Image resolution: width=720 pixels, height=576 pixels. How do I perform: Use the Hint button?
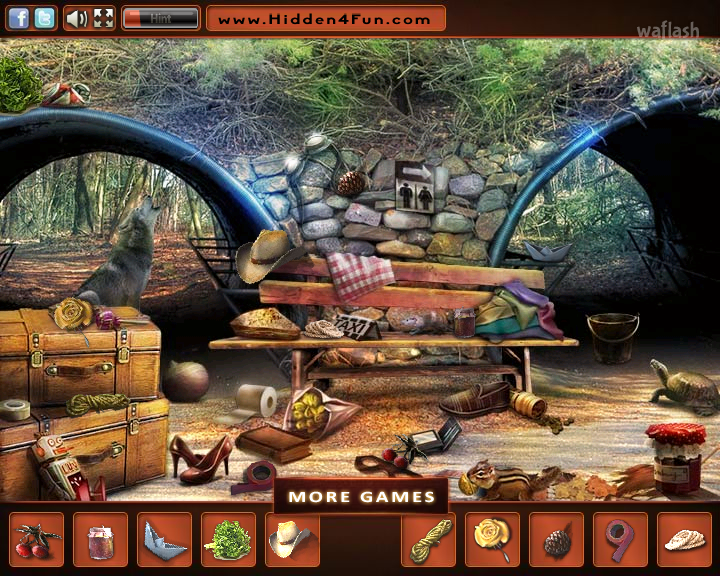161,19
